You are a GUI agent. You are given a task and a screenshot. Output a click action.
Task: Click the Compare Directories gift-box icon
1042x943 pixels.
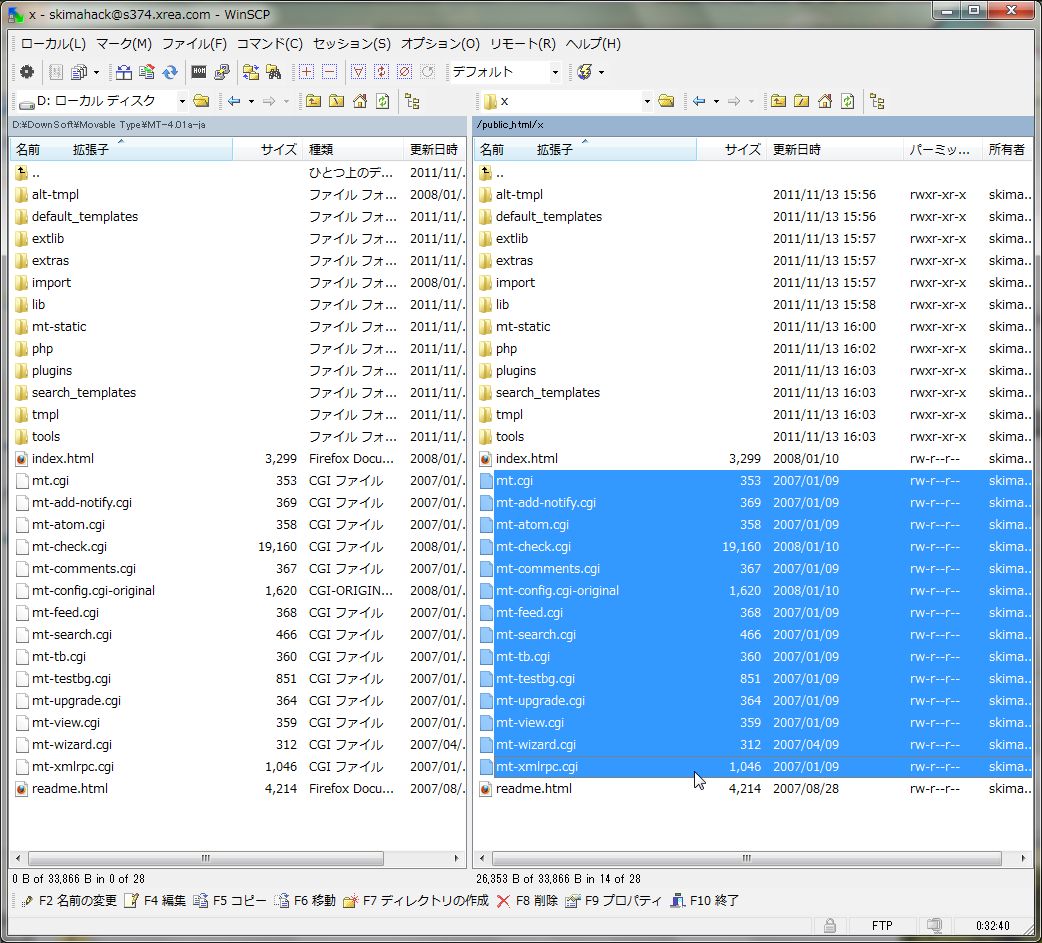pos(124,72)
